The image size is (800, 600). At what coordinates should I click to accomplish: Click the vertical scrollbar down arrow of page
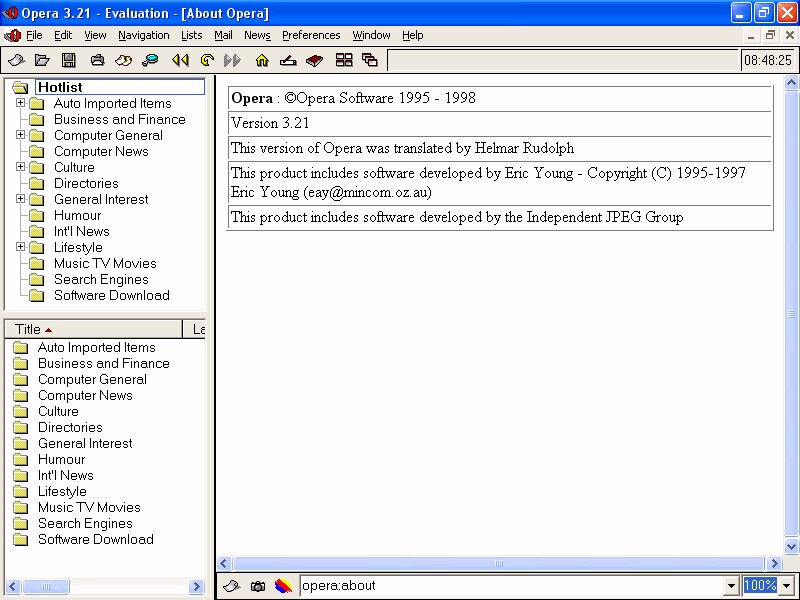[791, 546]
